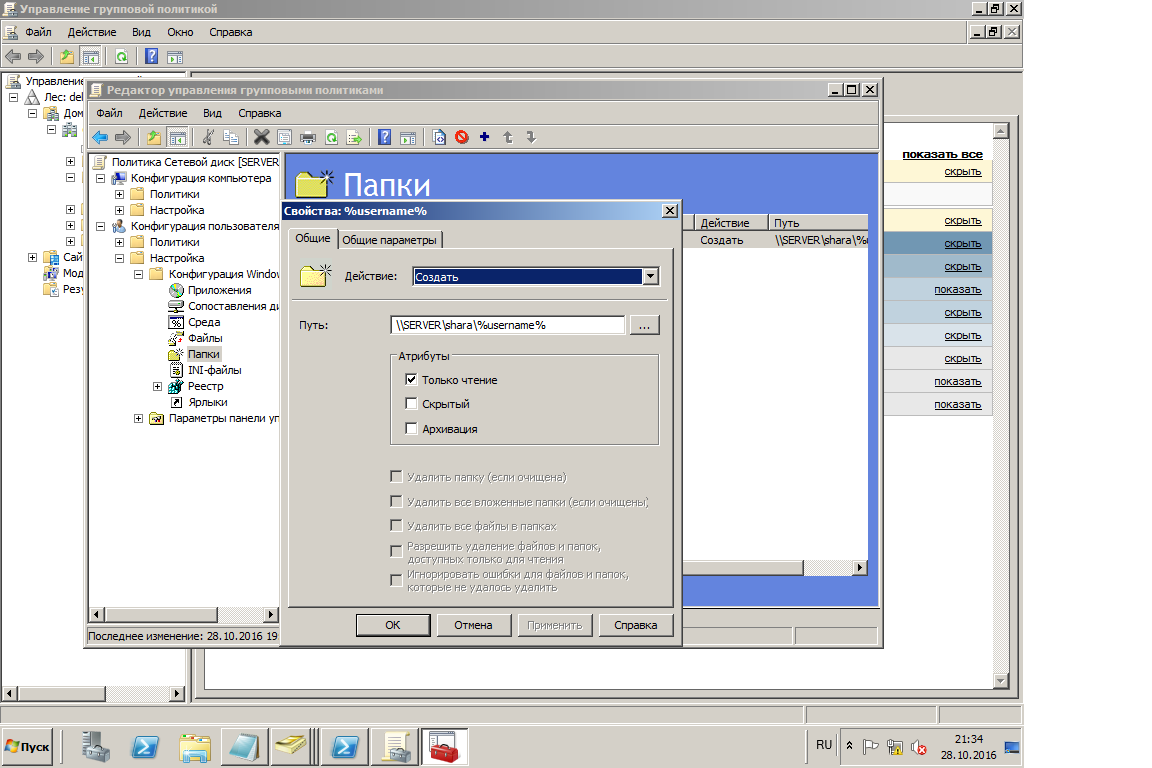The image size is (1152, 768).
Task: Toggle the 'Только чтение' checkbox
Action: pyautogui.click(x=411, y=380)
